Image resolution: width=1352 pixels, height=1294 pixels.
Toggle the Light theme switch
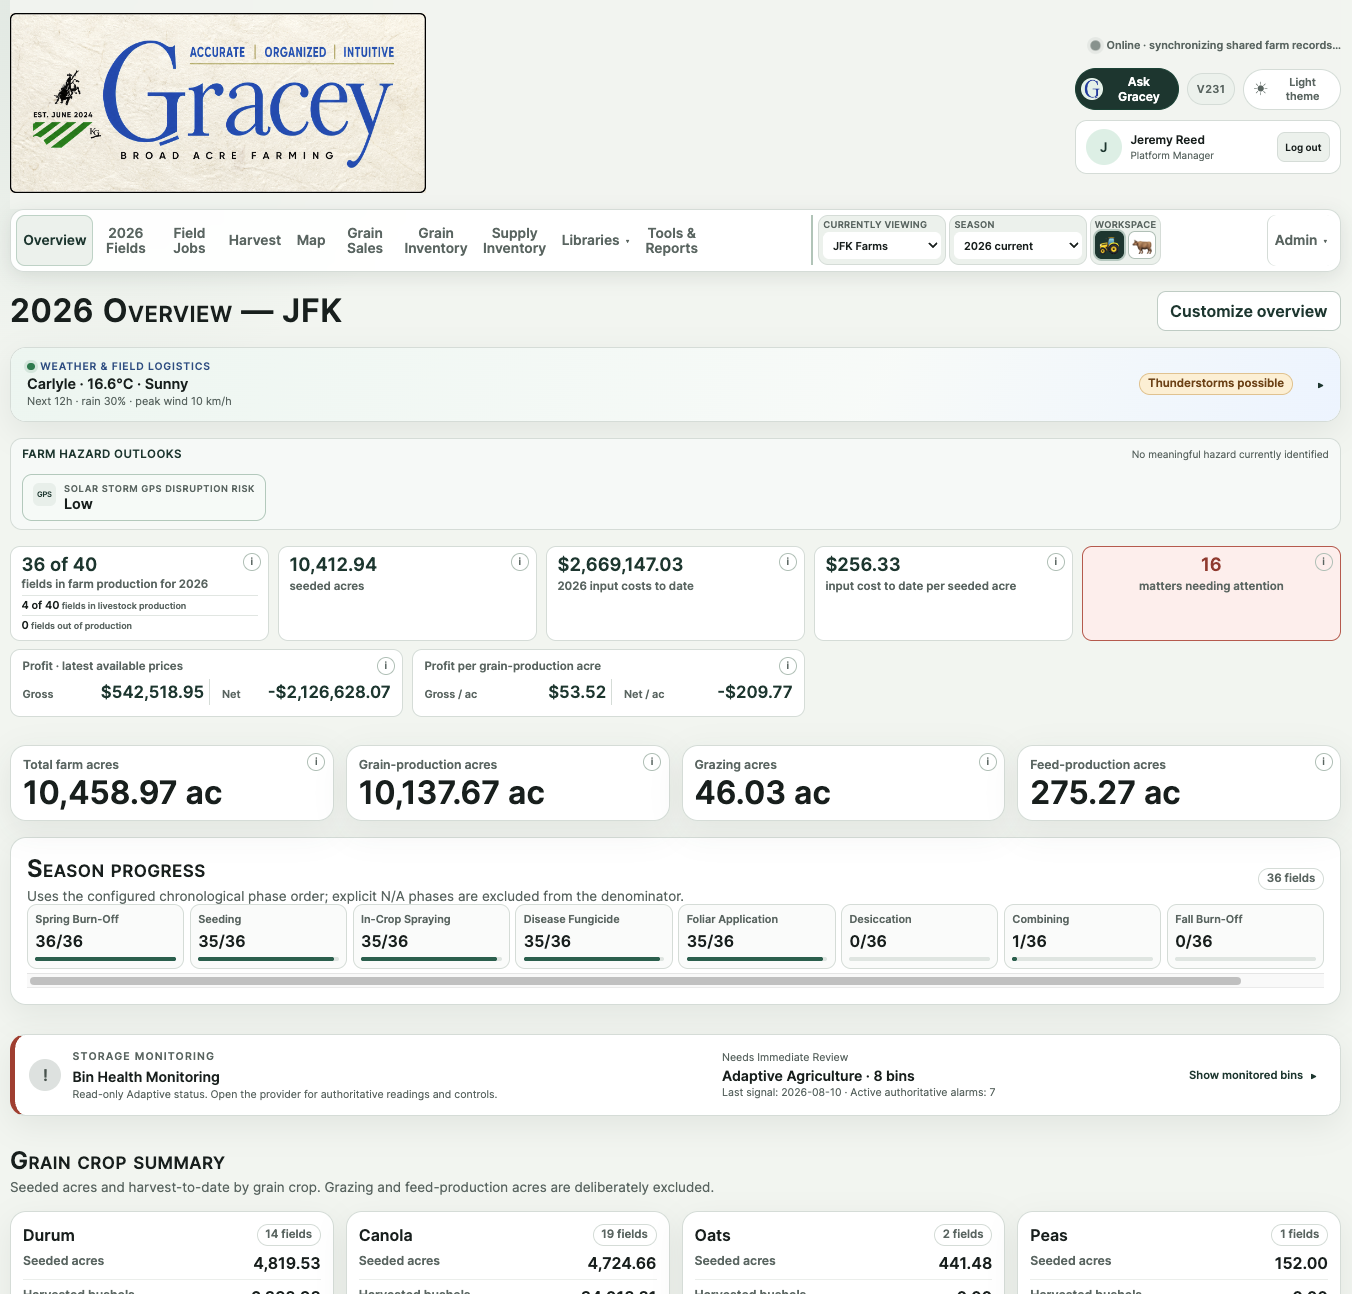point(1291,89)
